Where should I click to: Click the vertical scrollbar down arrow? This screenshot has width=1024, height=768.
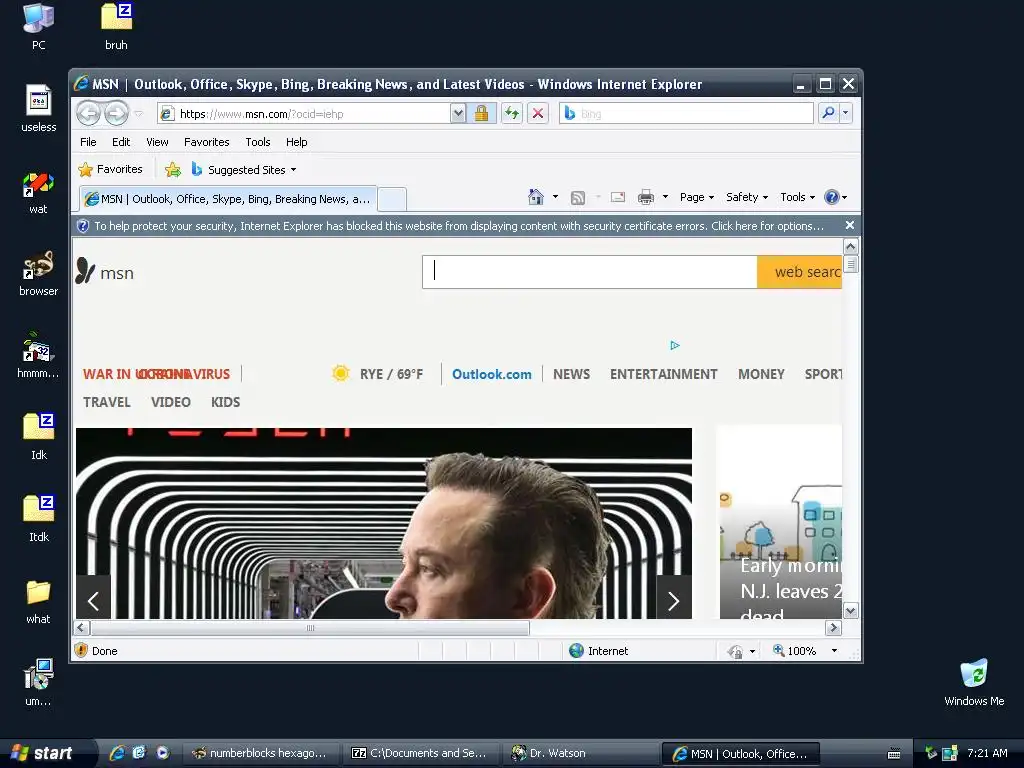850,611
